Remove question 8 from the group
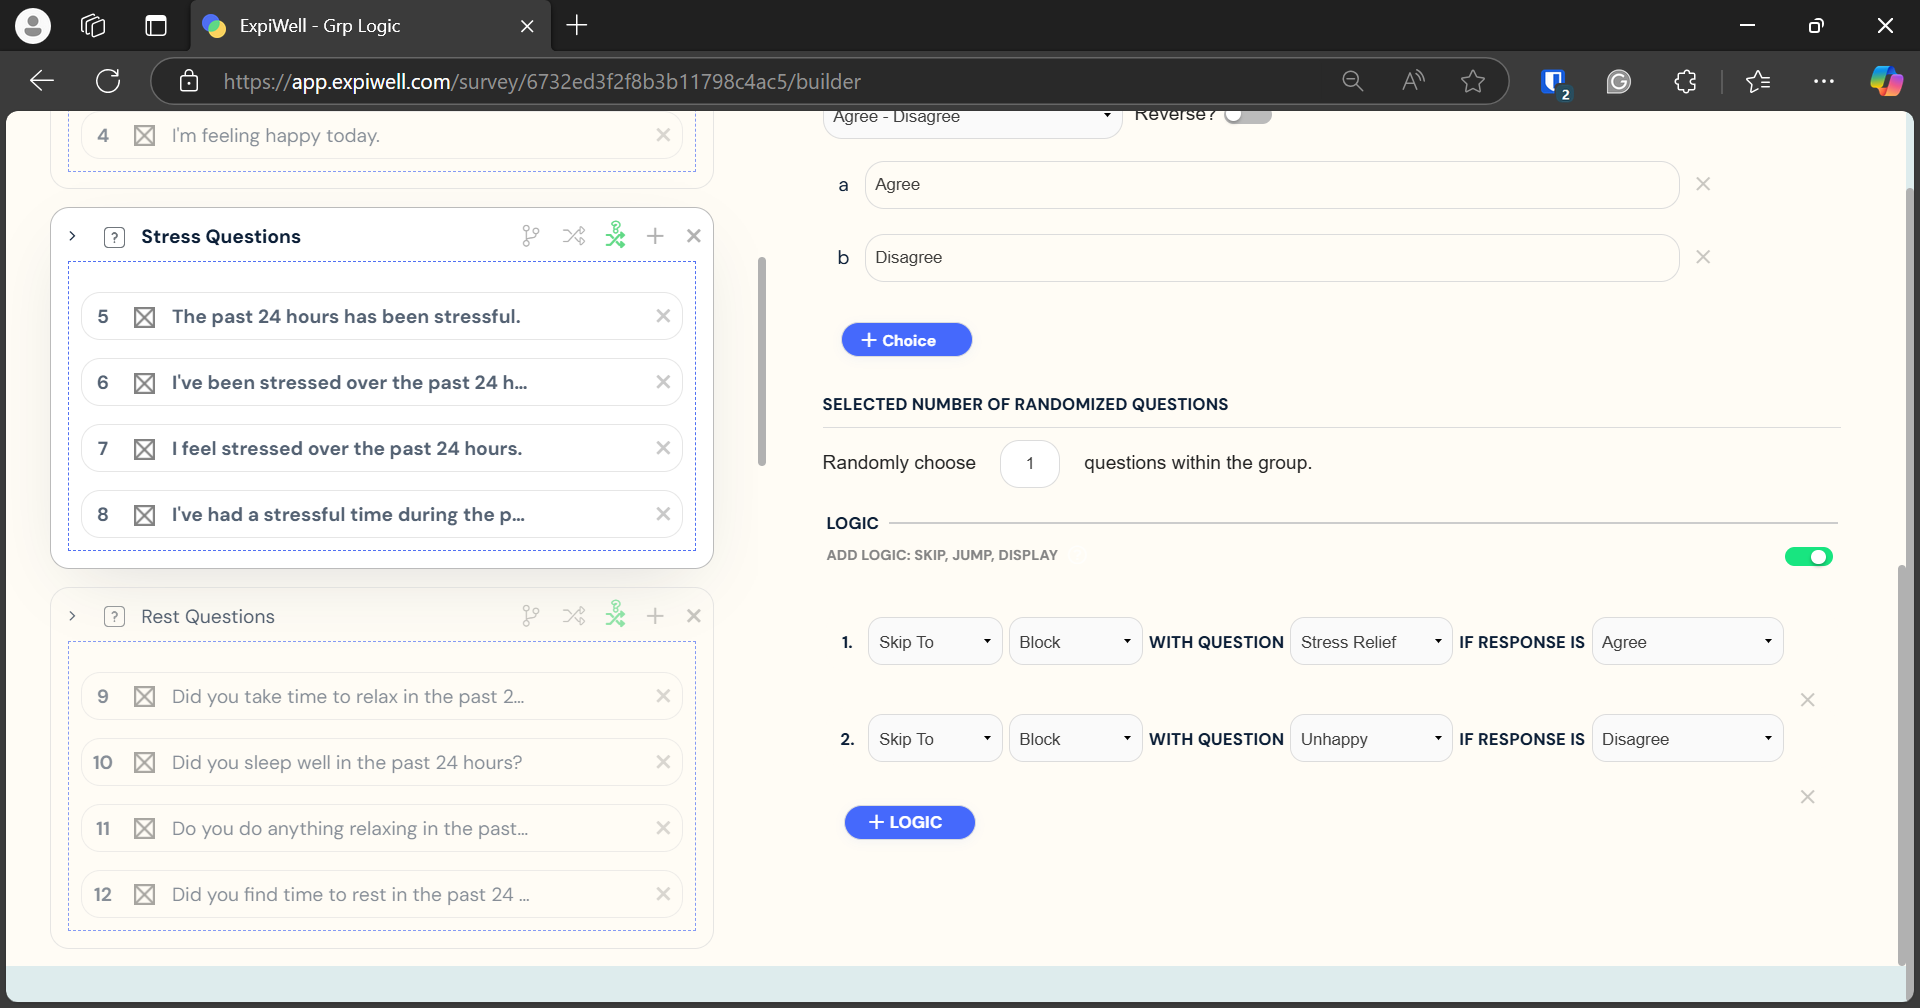This screenshot has width=1920, height=1008. [663, 514]
